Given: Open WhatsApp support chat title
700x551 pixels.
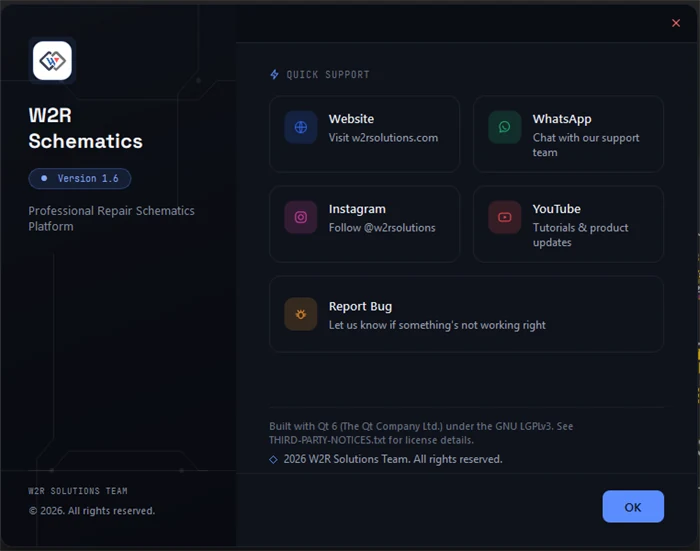Looking at the screenshot, I should tap(562, 119).
